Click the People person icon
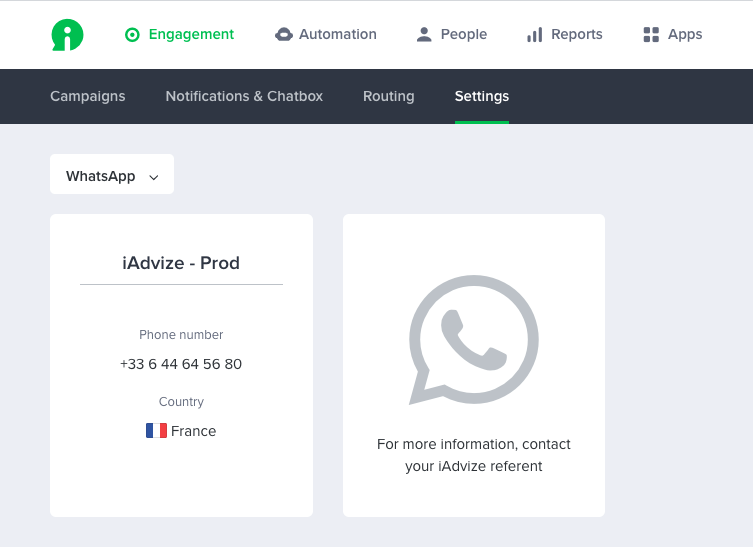 424,35
